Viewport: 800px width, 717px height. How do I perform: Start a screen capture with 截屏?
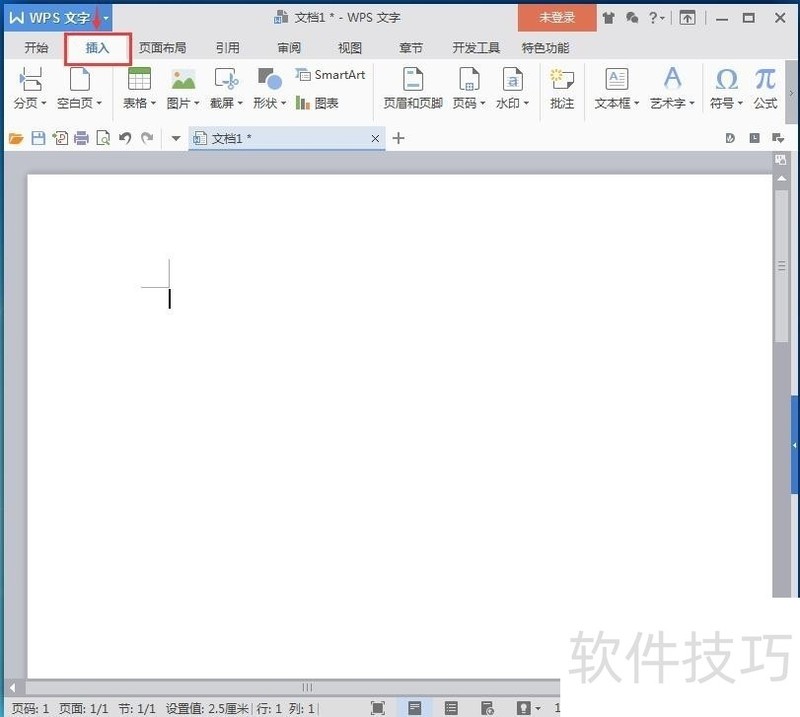(227, 79)
